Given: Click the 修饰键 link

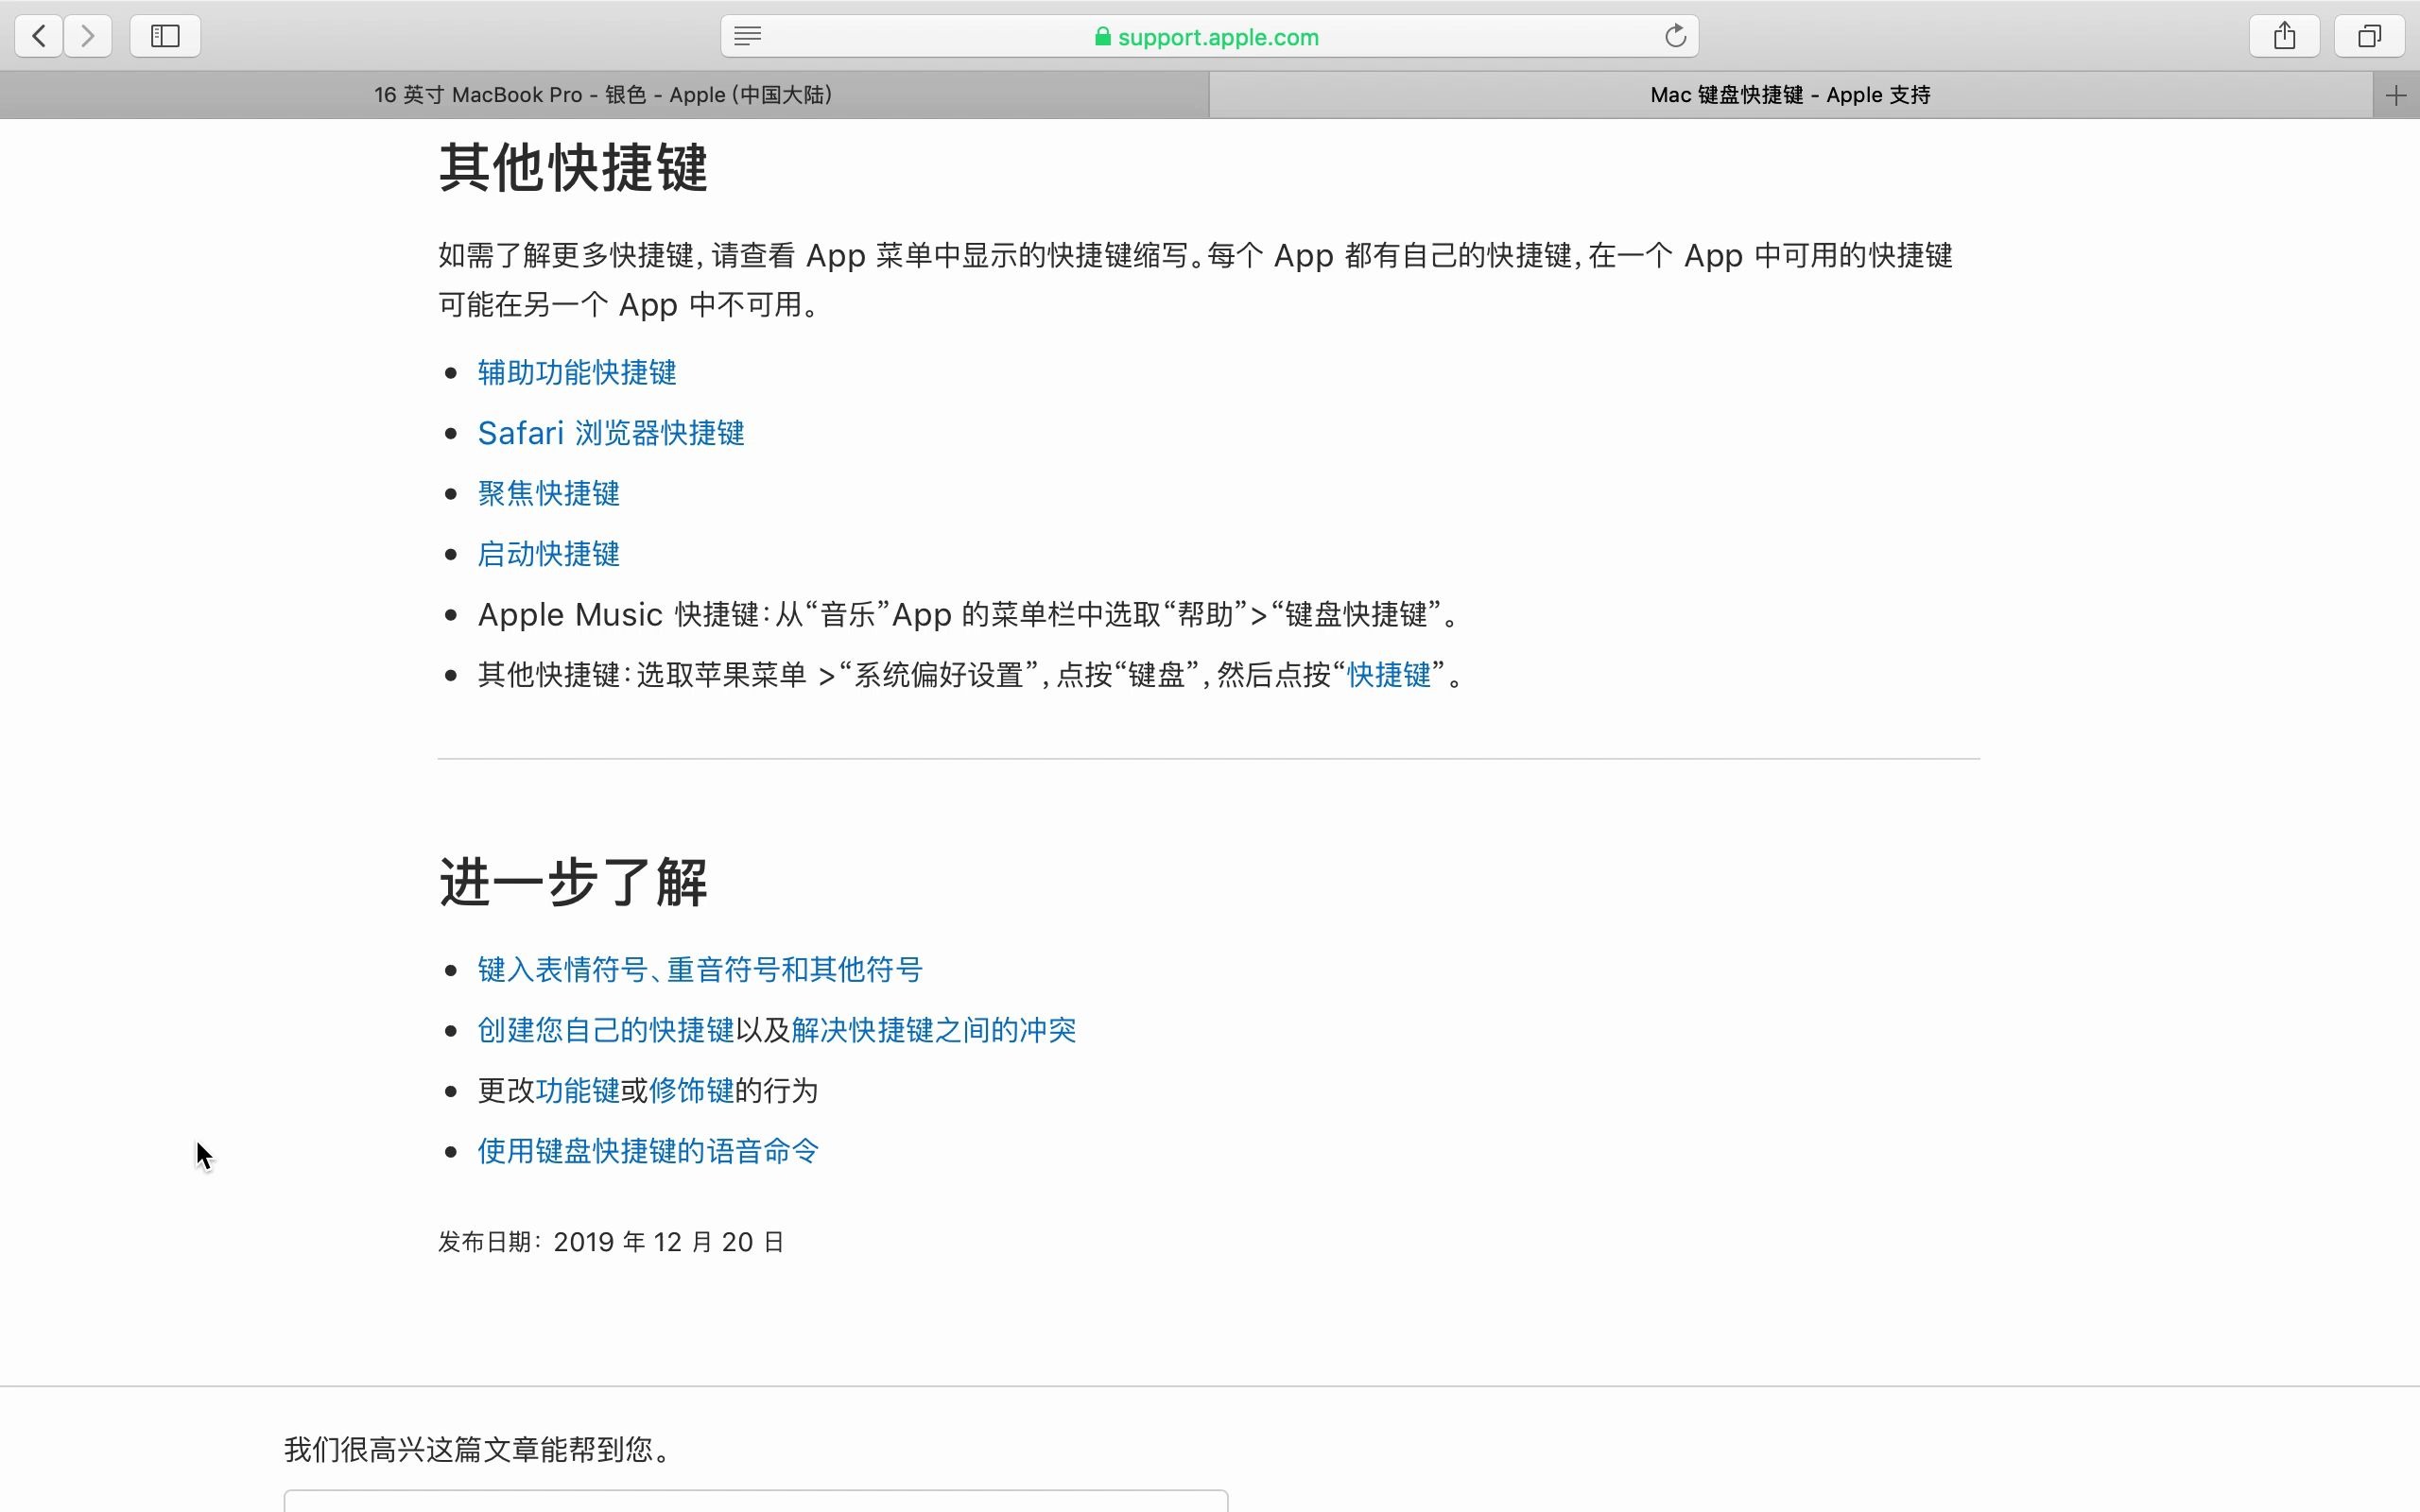Looking at the screenshot, I should point(692,1091).
